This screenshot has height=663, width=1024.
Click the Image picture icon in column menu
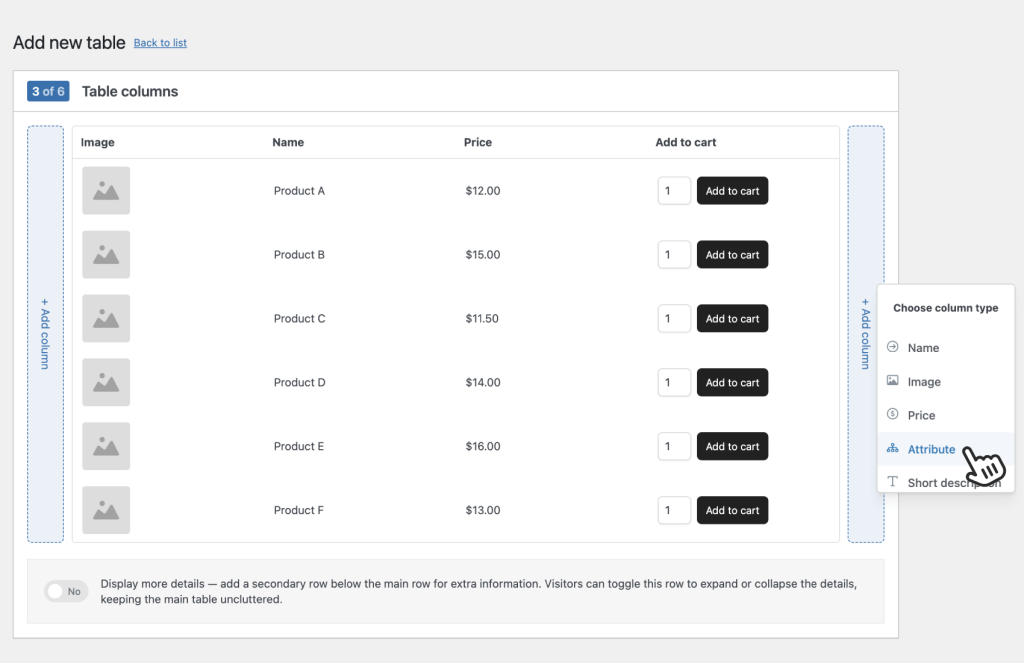[x=894, y=381]
